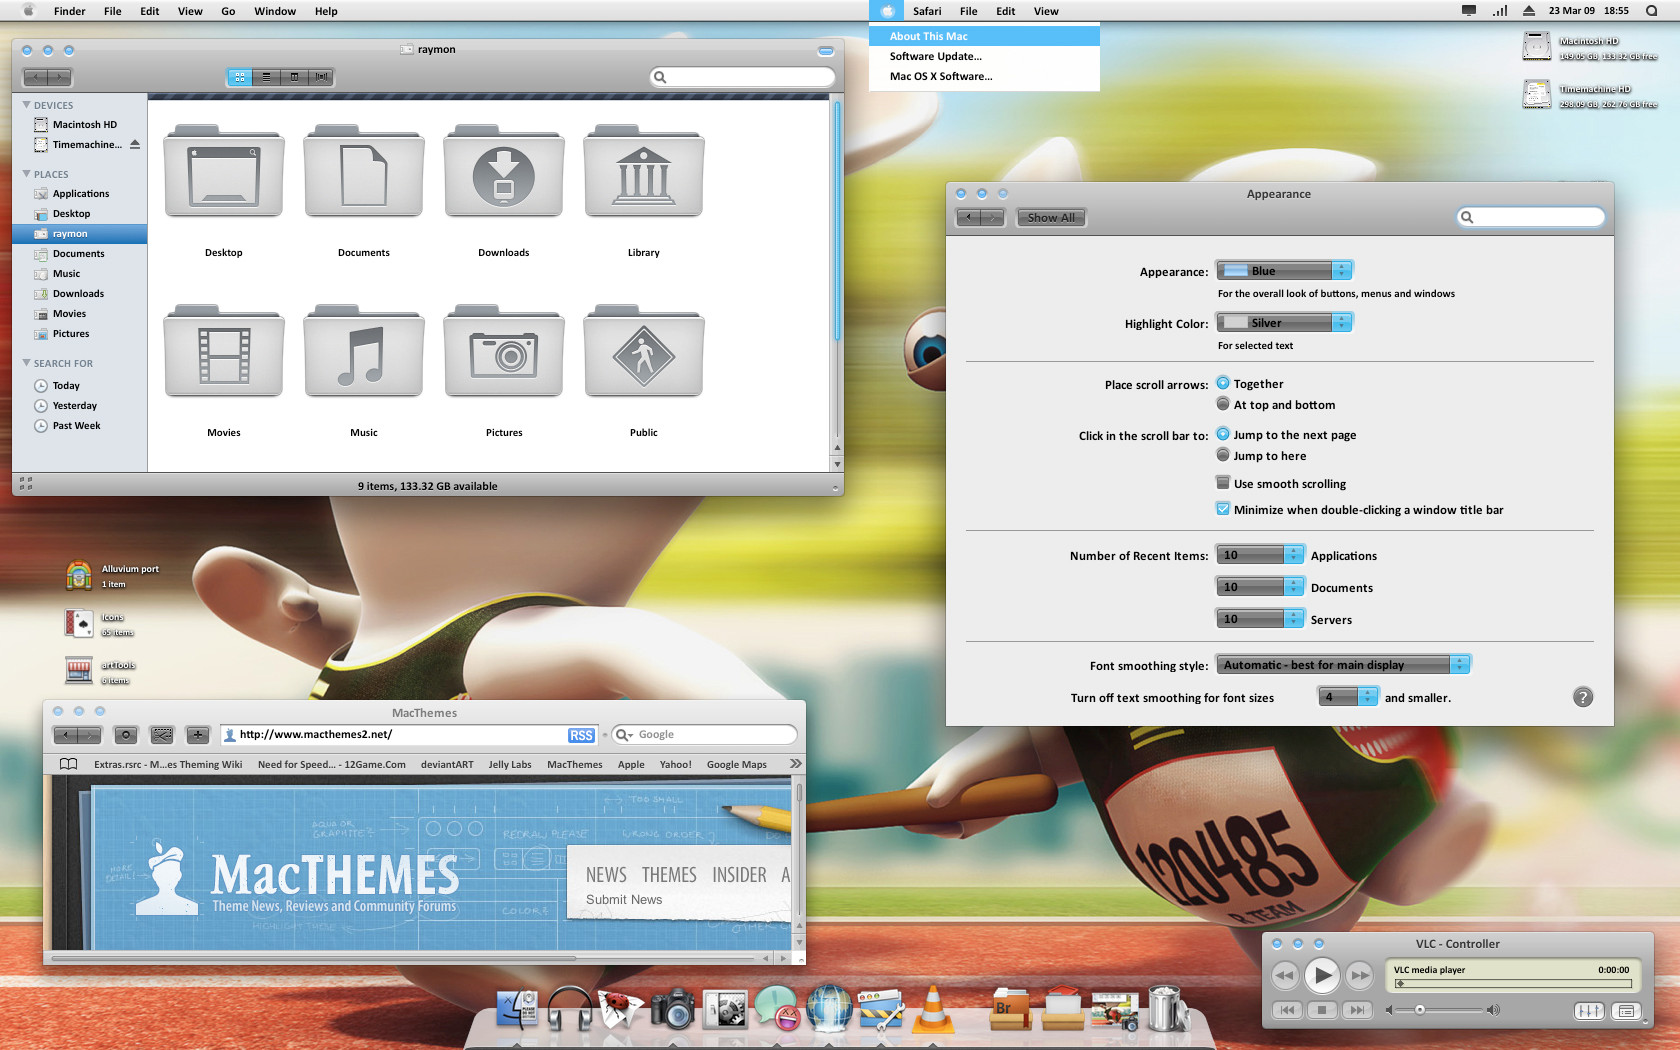Launch the camera app from the Dock
1680x1050 pixels.
[673, 1009]
